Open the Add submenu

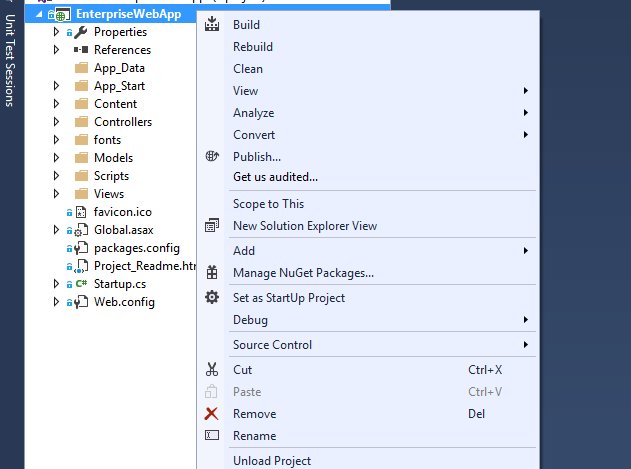coord(368,250)
